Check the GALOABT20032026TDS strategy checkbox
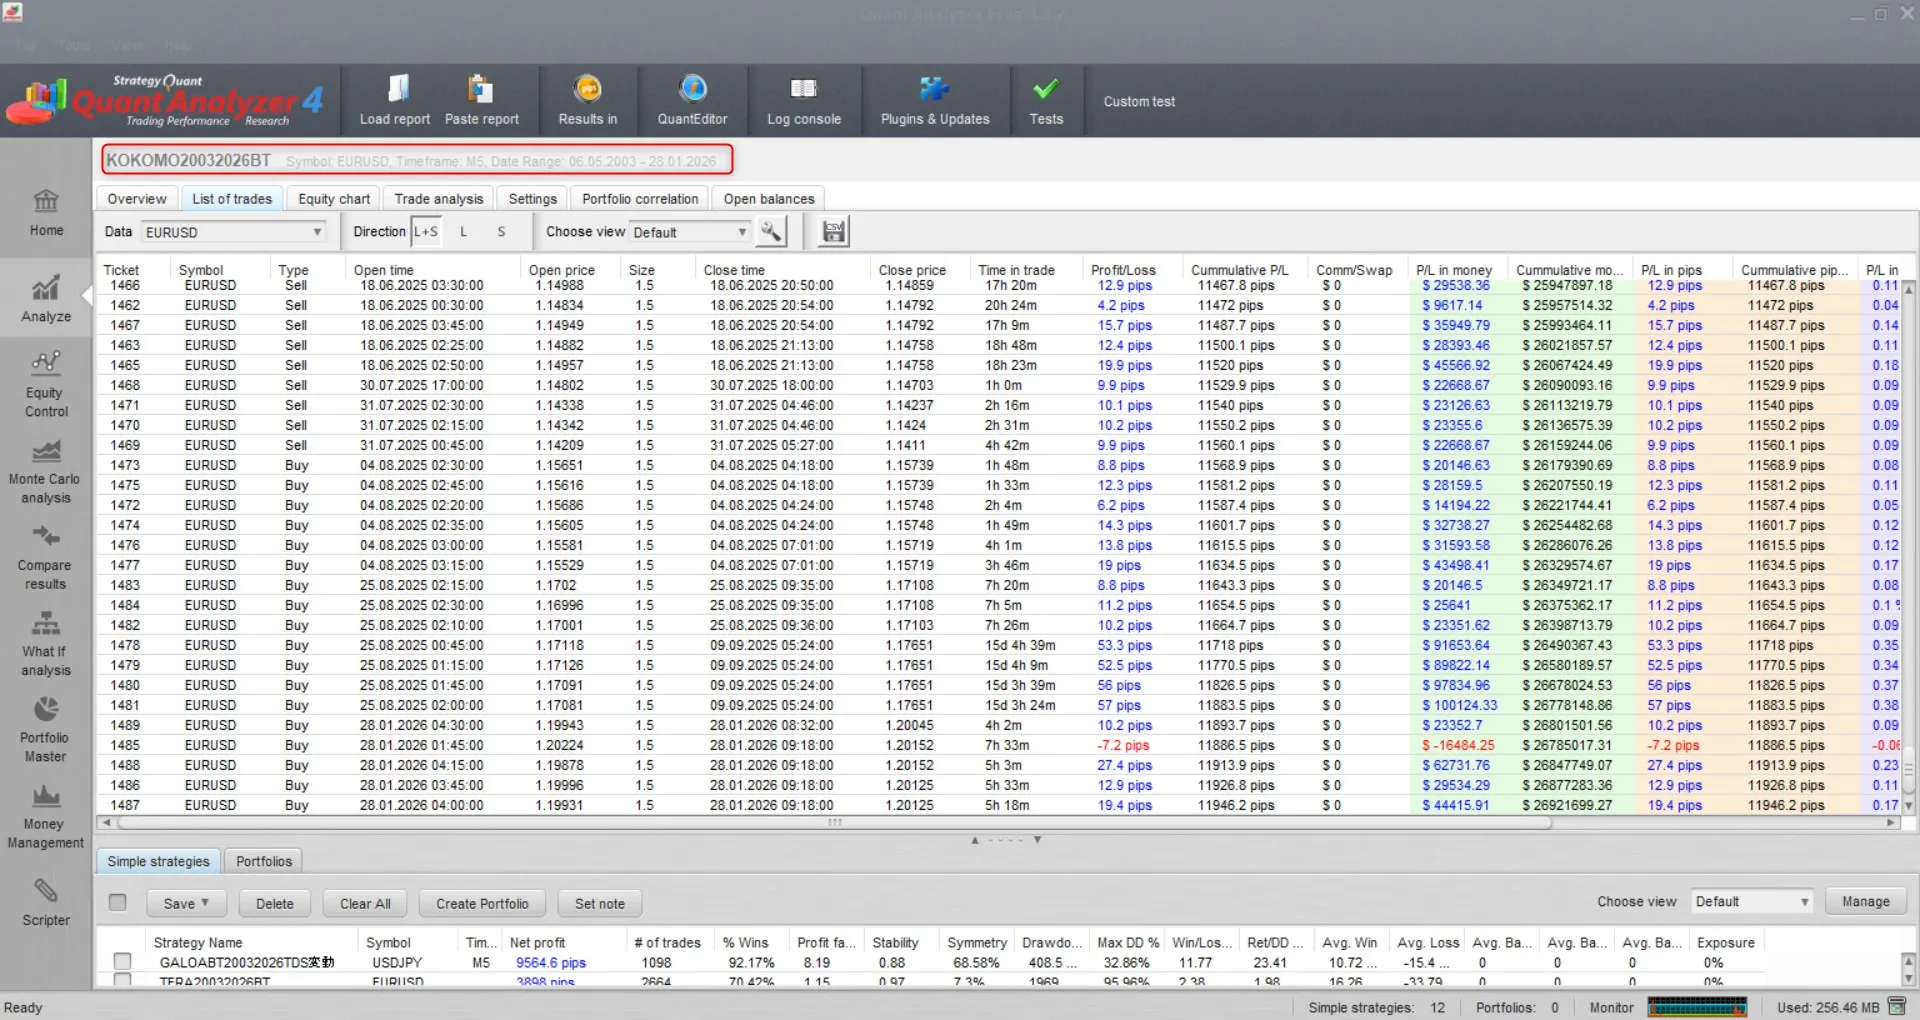1920x1020 pixels. (122, 962)
